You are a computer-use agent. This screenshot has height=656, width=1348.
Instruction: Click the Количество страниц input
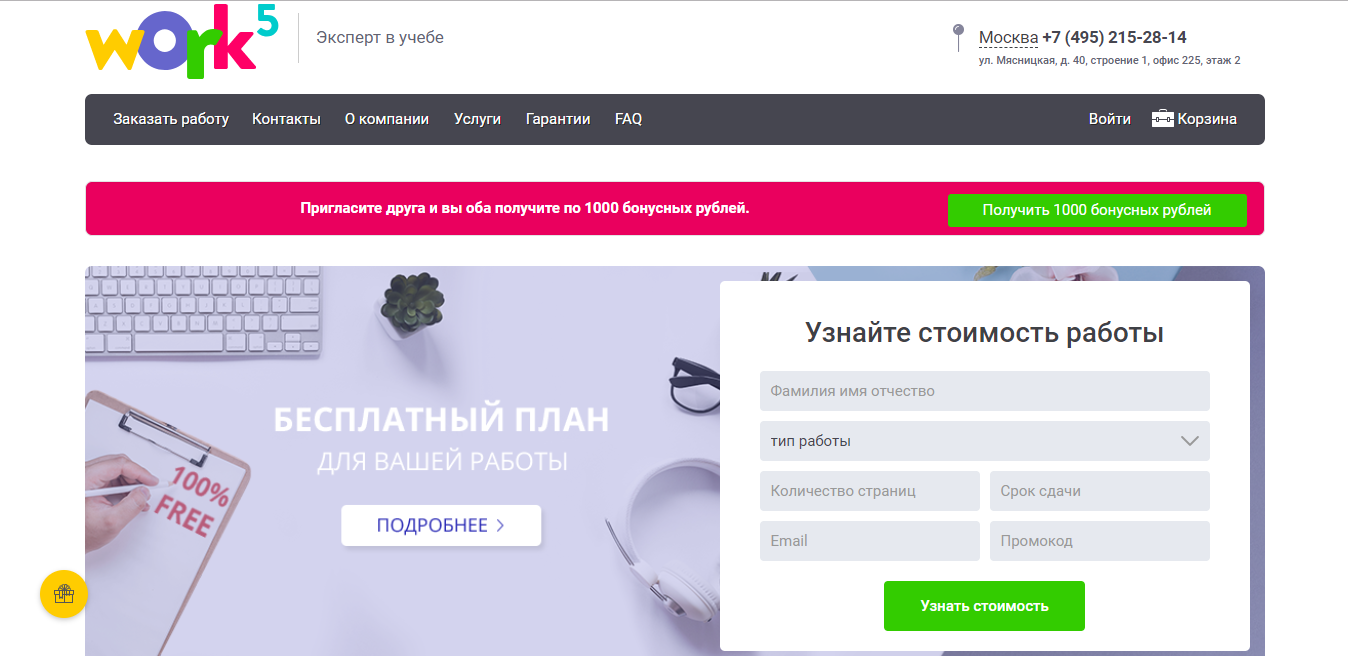tap(869, 491)
